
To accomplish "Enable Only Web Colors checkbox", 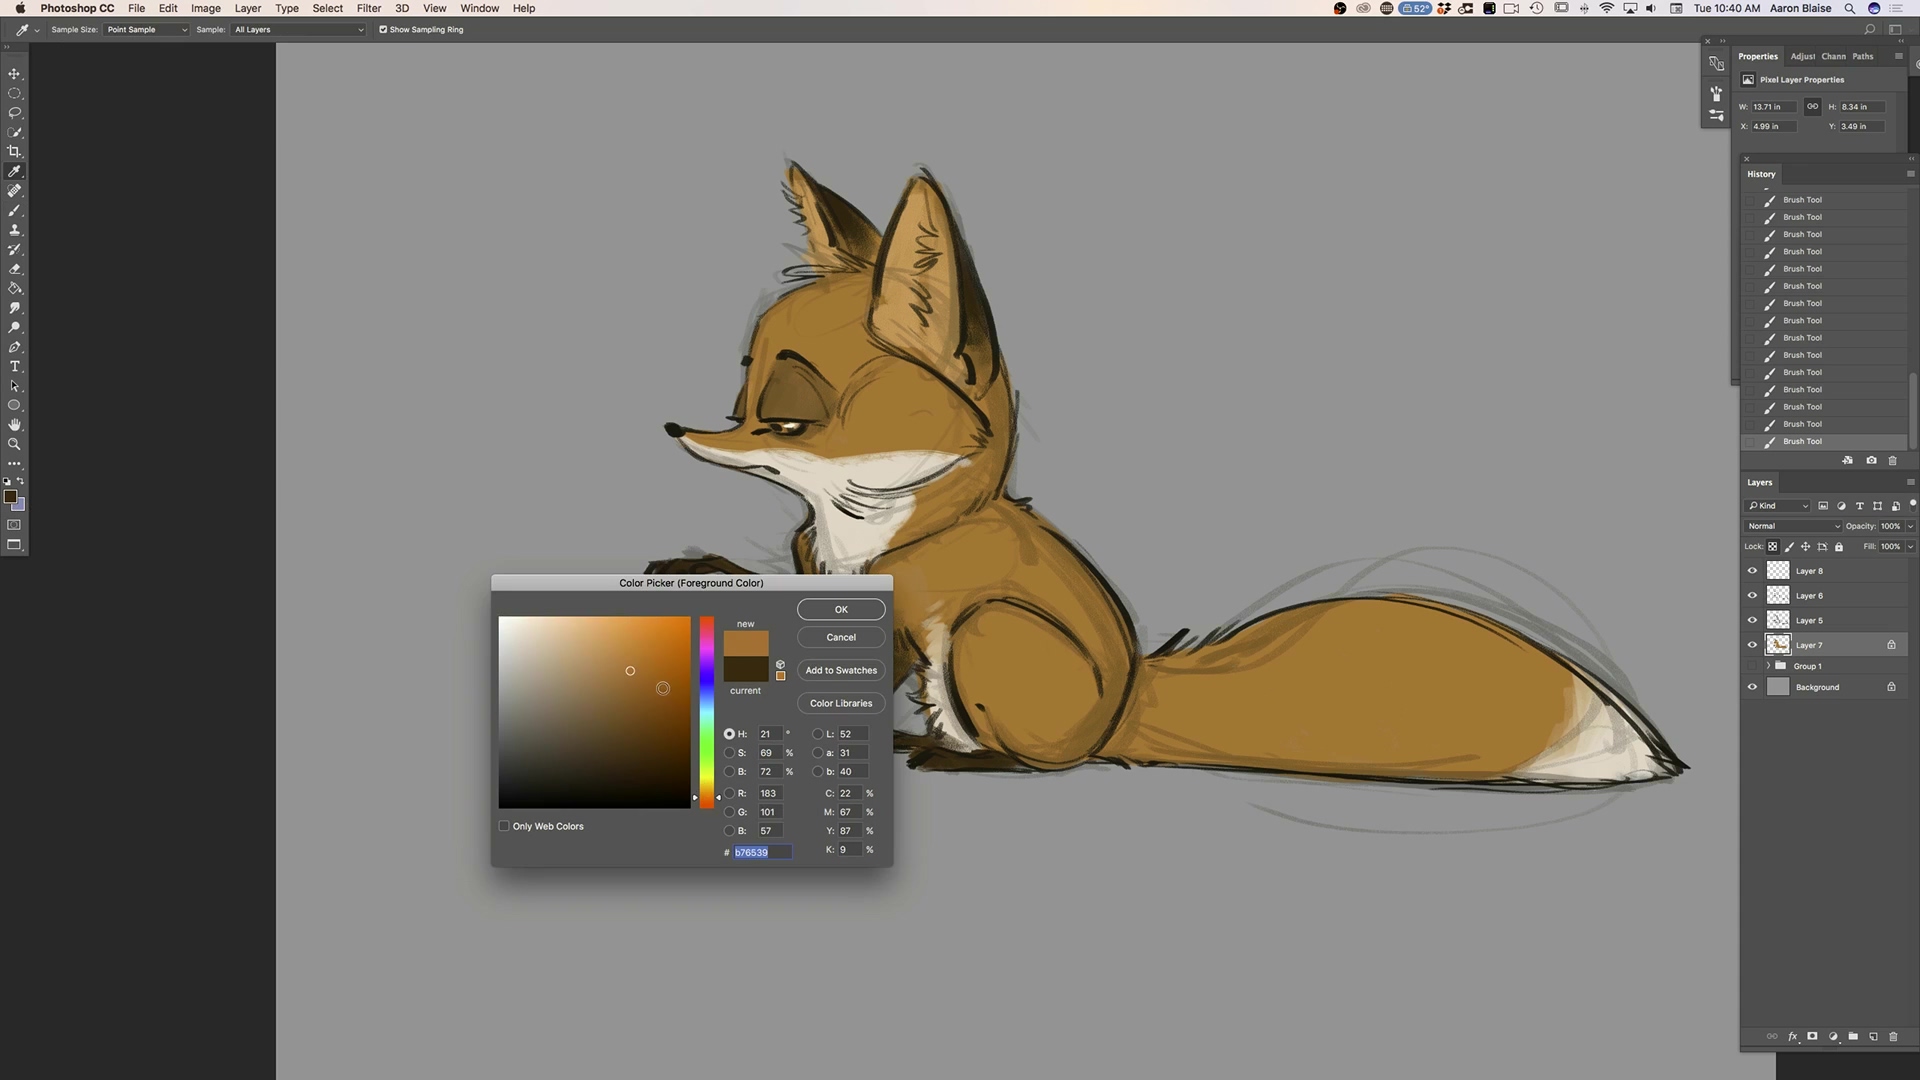I will pos(504,826).
